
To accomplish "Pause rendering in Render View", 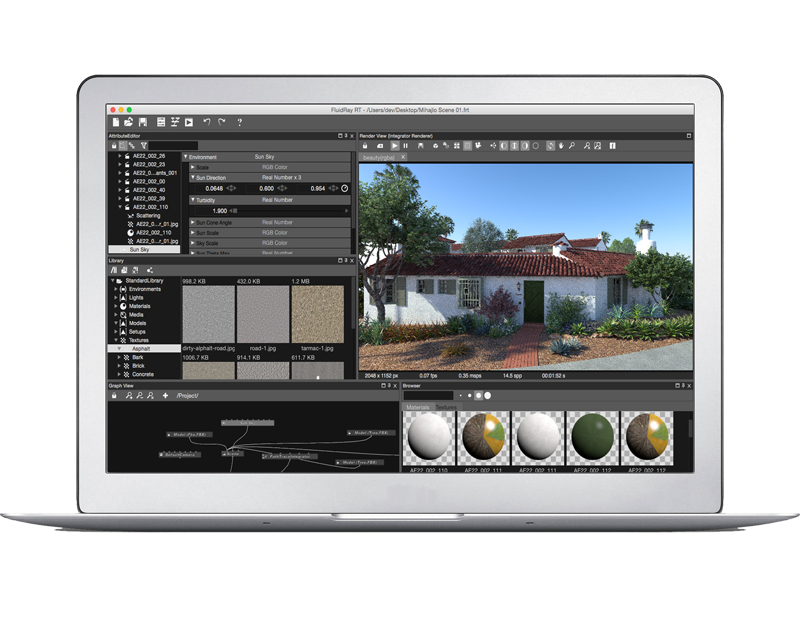I will click(x=406, y=146).
